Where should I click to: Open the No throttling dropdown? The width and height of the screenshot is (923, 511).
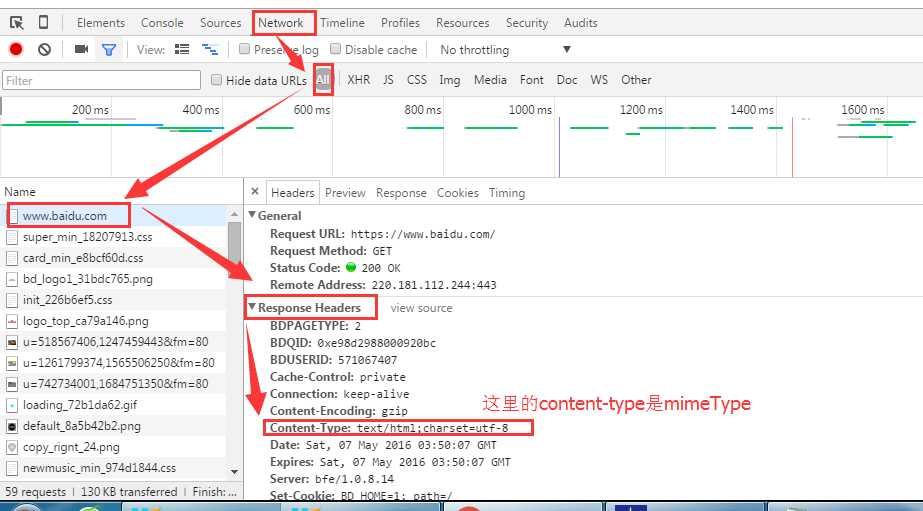tap(505, 49)
